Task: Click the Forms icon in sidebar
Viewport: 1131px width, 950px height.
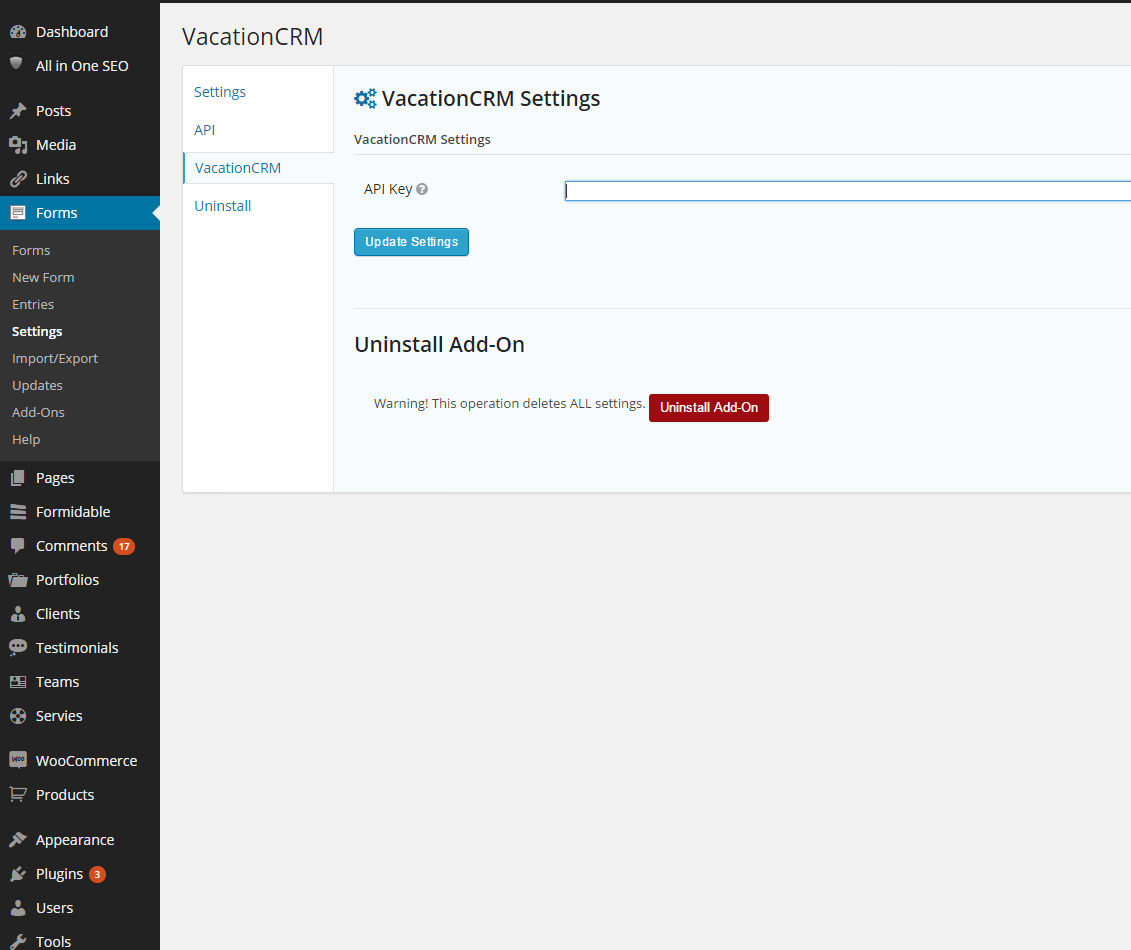Action: tap(18, 213)
